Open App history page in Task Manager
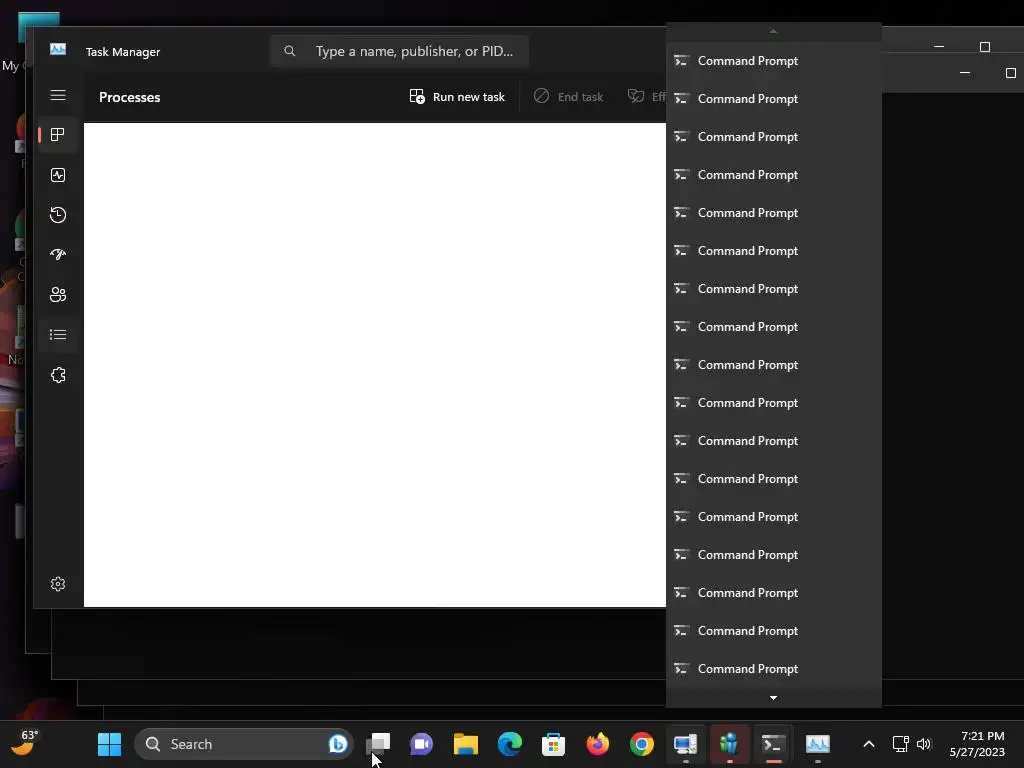This screenshot has height=768, width=1024. (x=57, y=215)
